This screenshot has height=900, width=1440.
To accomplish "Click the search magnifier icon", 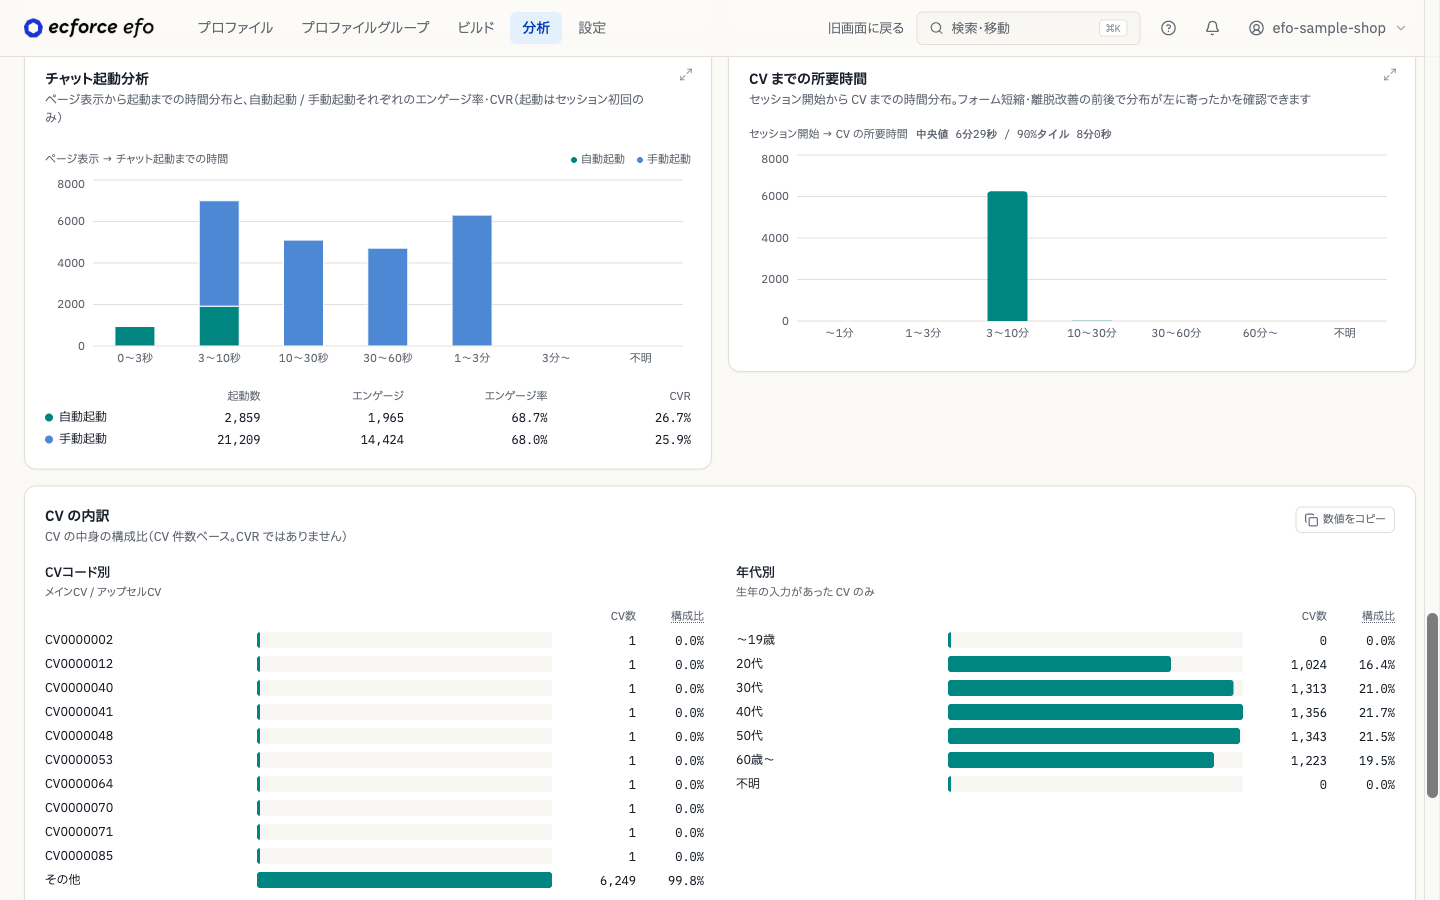I will (936, 28).
